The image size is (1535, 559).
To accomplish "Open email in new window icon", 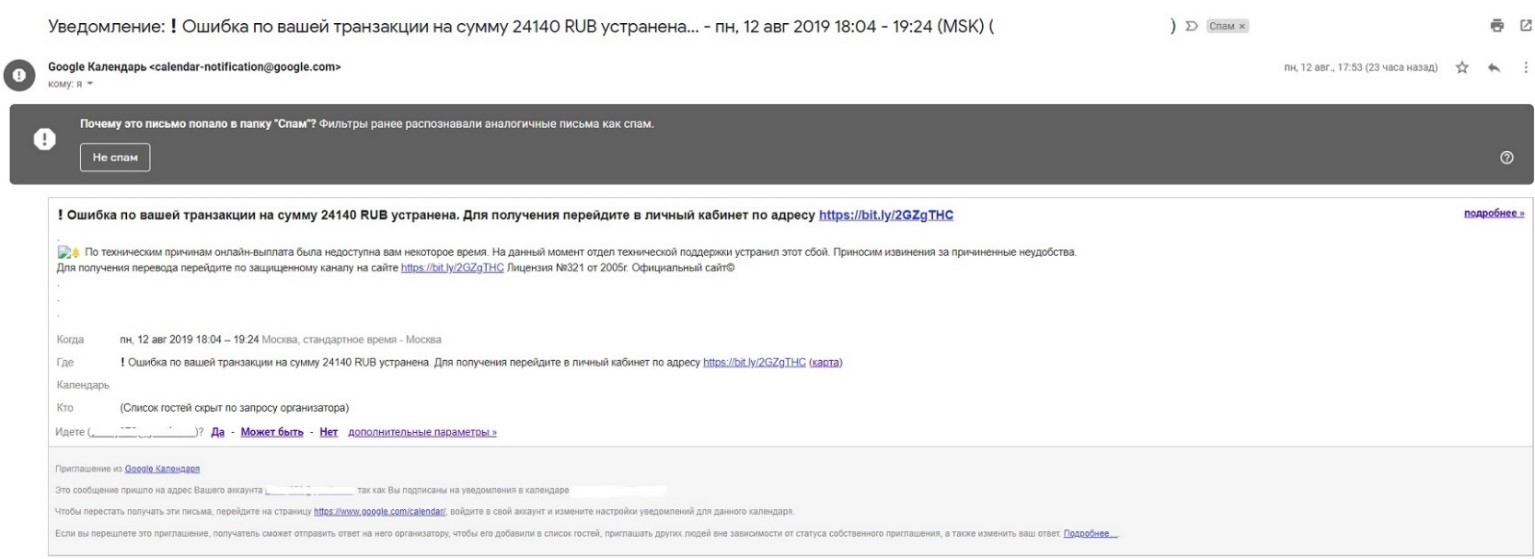I will pos(1525,26).
